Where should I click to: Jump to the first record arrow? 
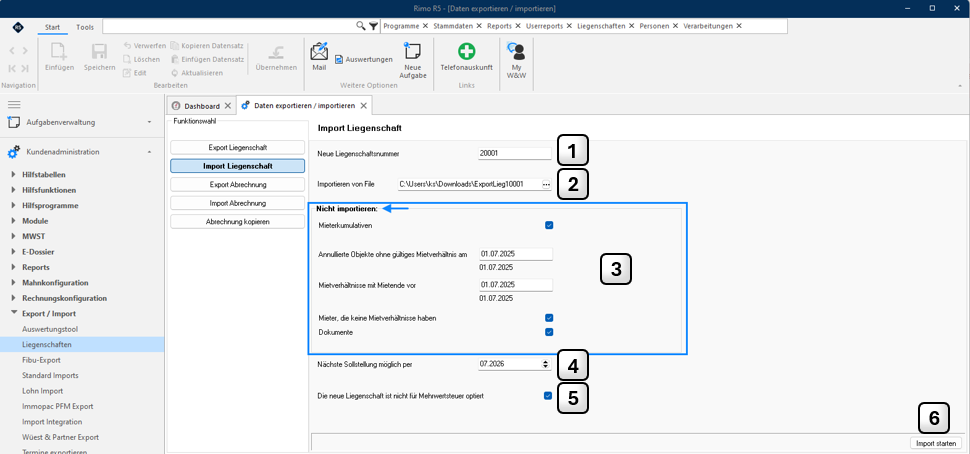point(12,68)
